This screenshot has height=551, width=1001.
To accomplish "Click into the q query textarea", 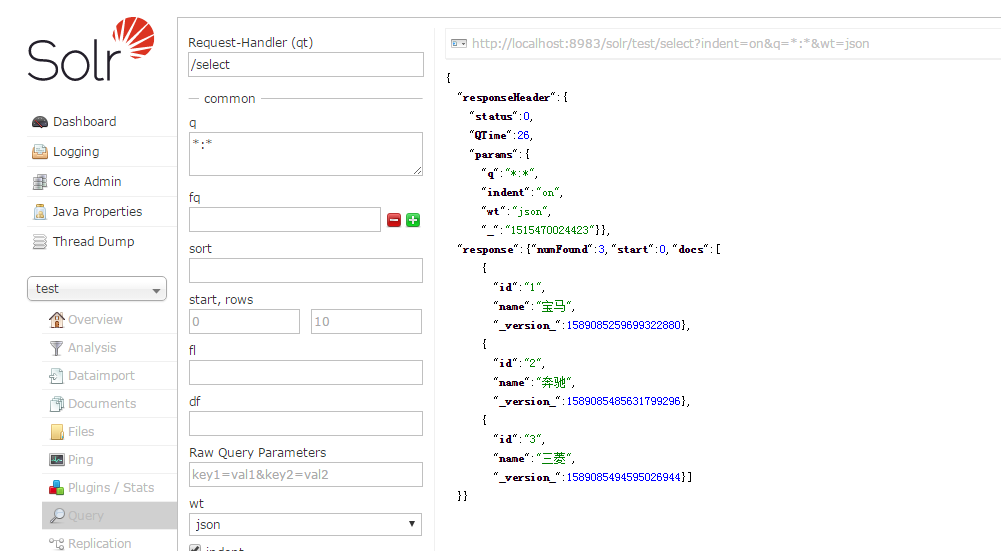I will (306, 154).
